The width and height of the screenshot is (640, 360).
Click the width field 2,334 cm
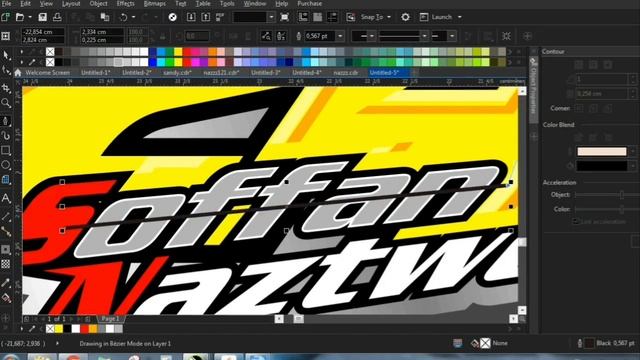(x=102, y=31)
